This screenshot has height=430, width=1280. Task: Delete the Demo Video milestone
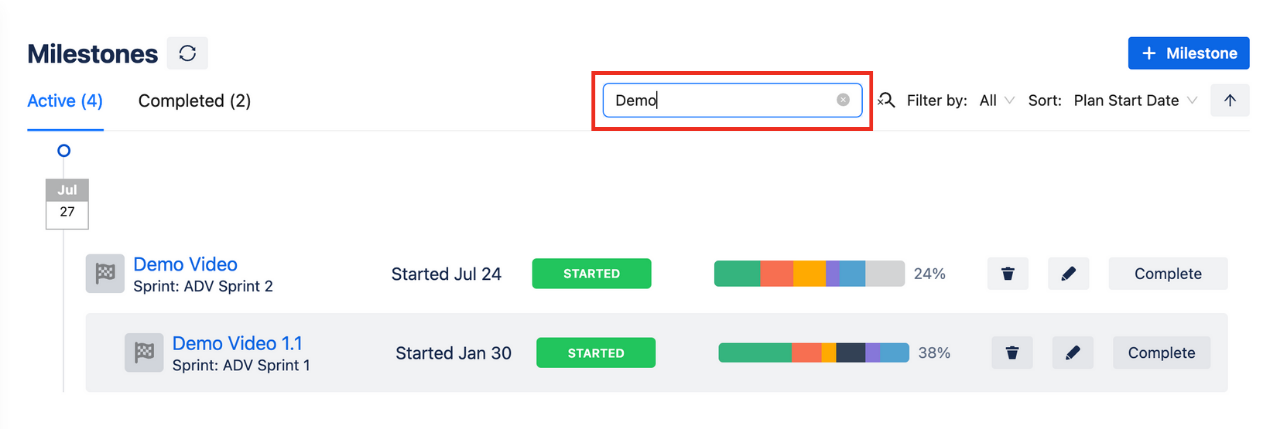click(x=1008, y=274)
